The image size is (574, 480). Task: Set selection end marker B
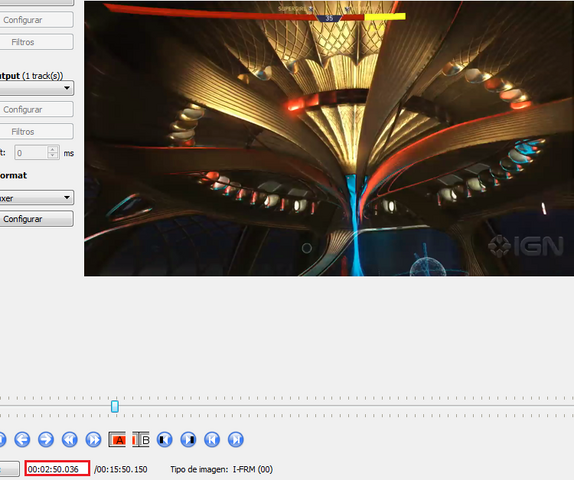[141, 439]
